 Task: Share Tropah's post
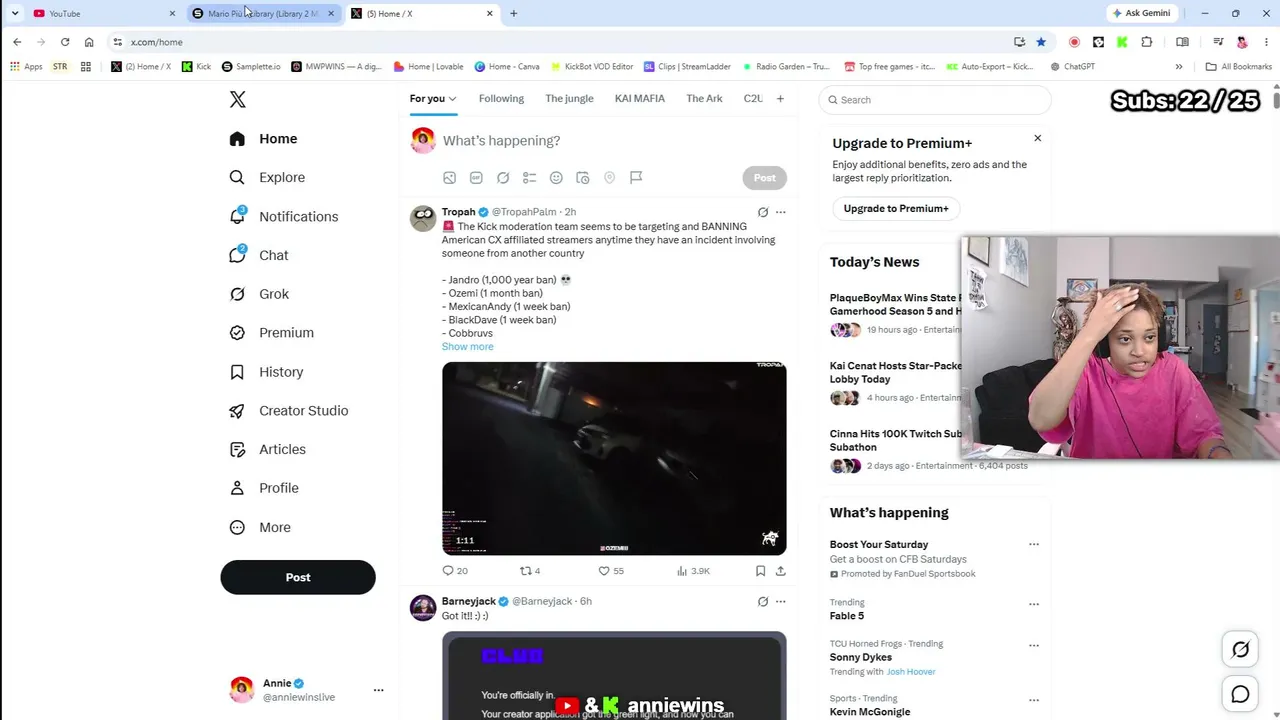pyautogui.click(x=781, y=571)
